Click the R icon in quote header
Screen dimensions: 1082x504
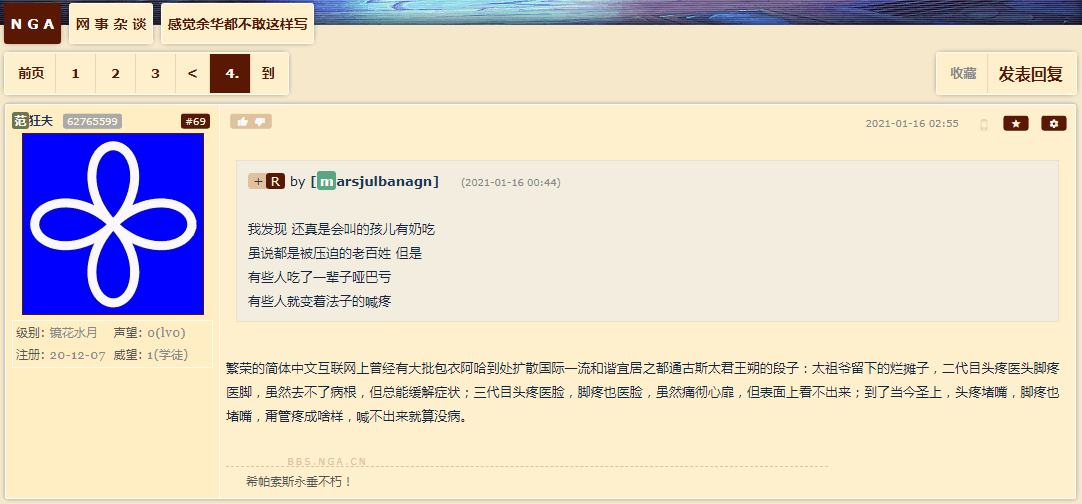(275, 182)
